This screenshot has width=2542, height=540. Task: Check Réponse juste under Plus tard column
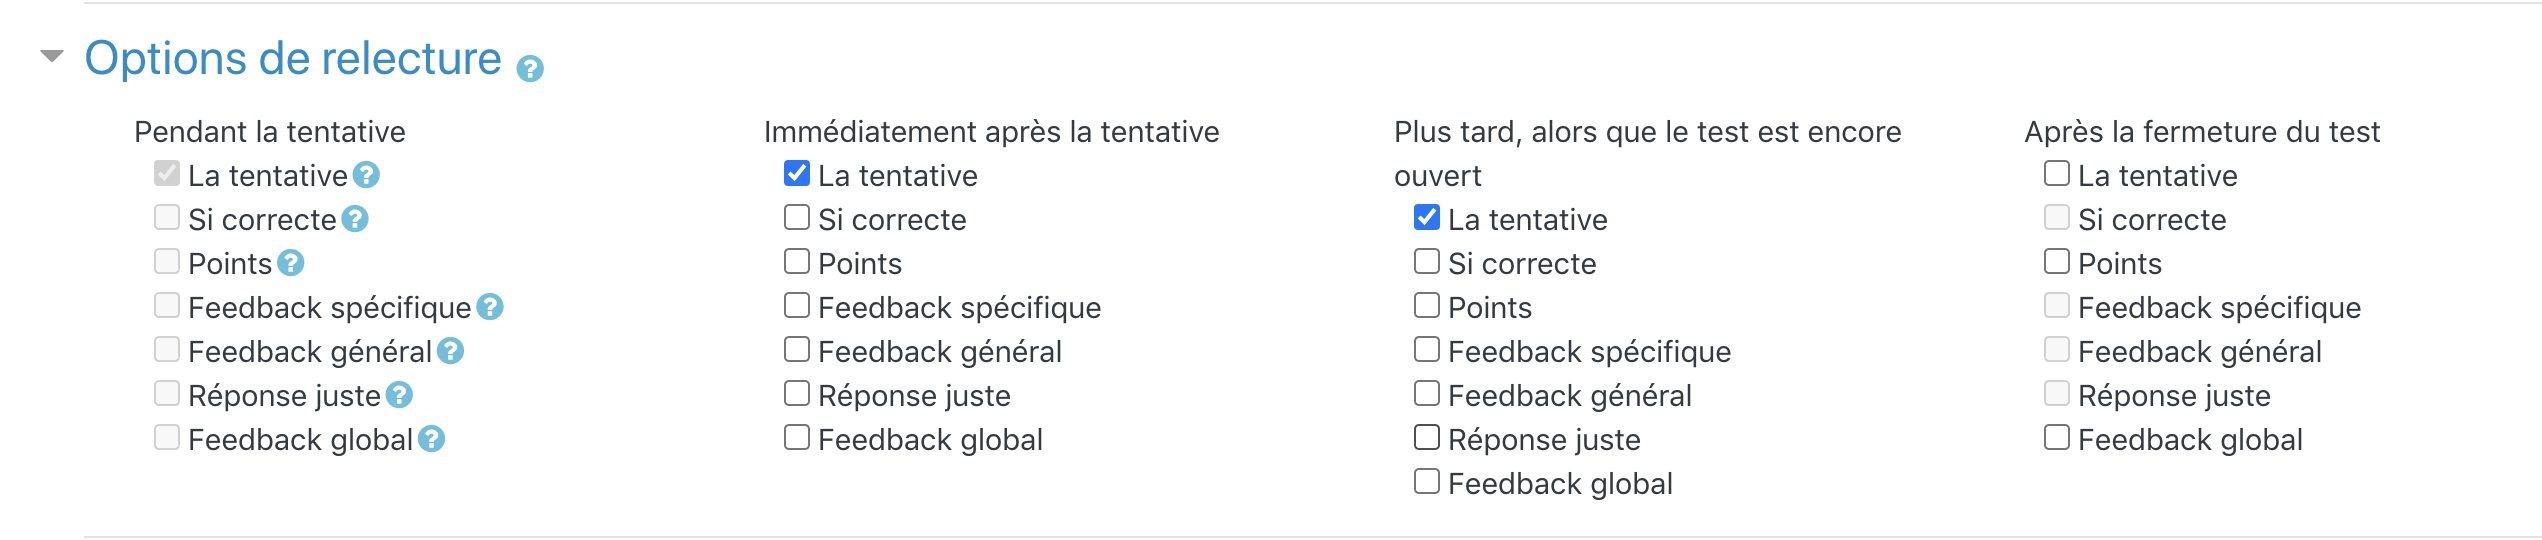click(1427, 438)
